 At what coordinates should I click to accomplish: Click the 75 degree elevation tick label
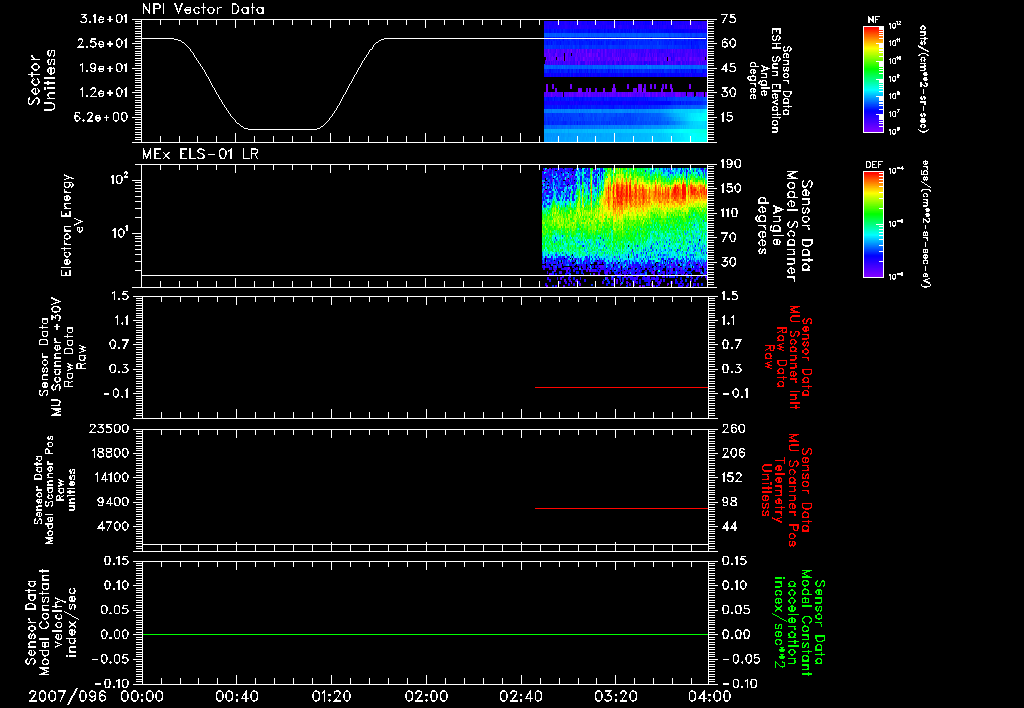(729, 18)
